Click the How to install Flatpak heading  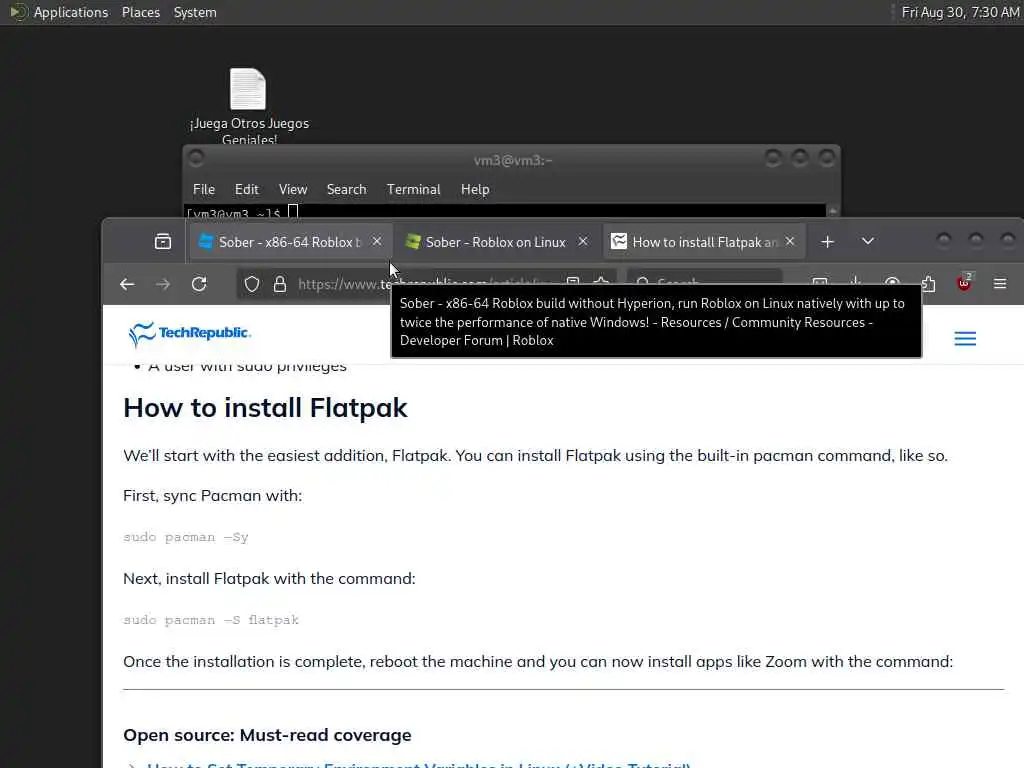(x=264, y=408)
